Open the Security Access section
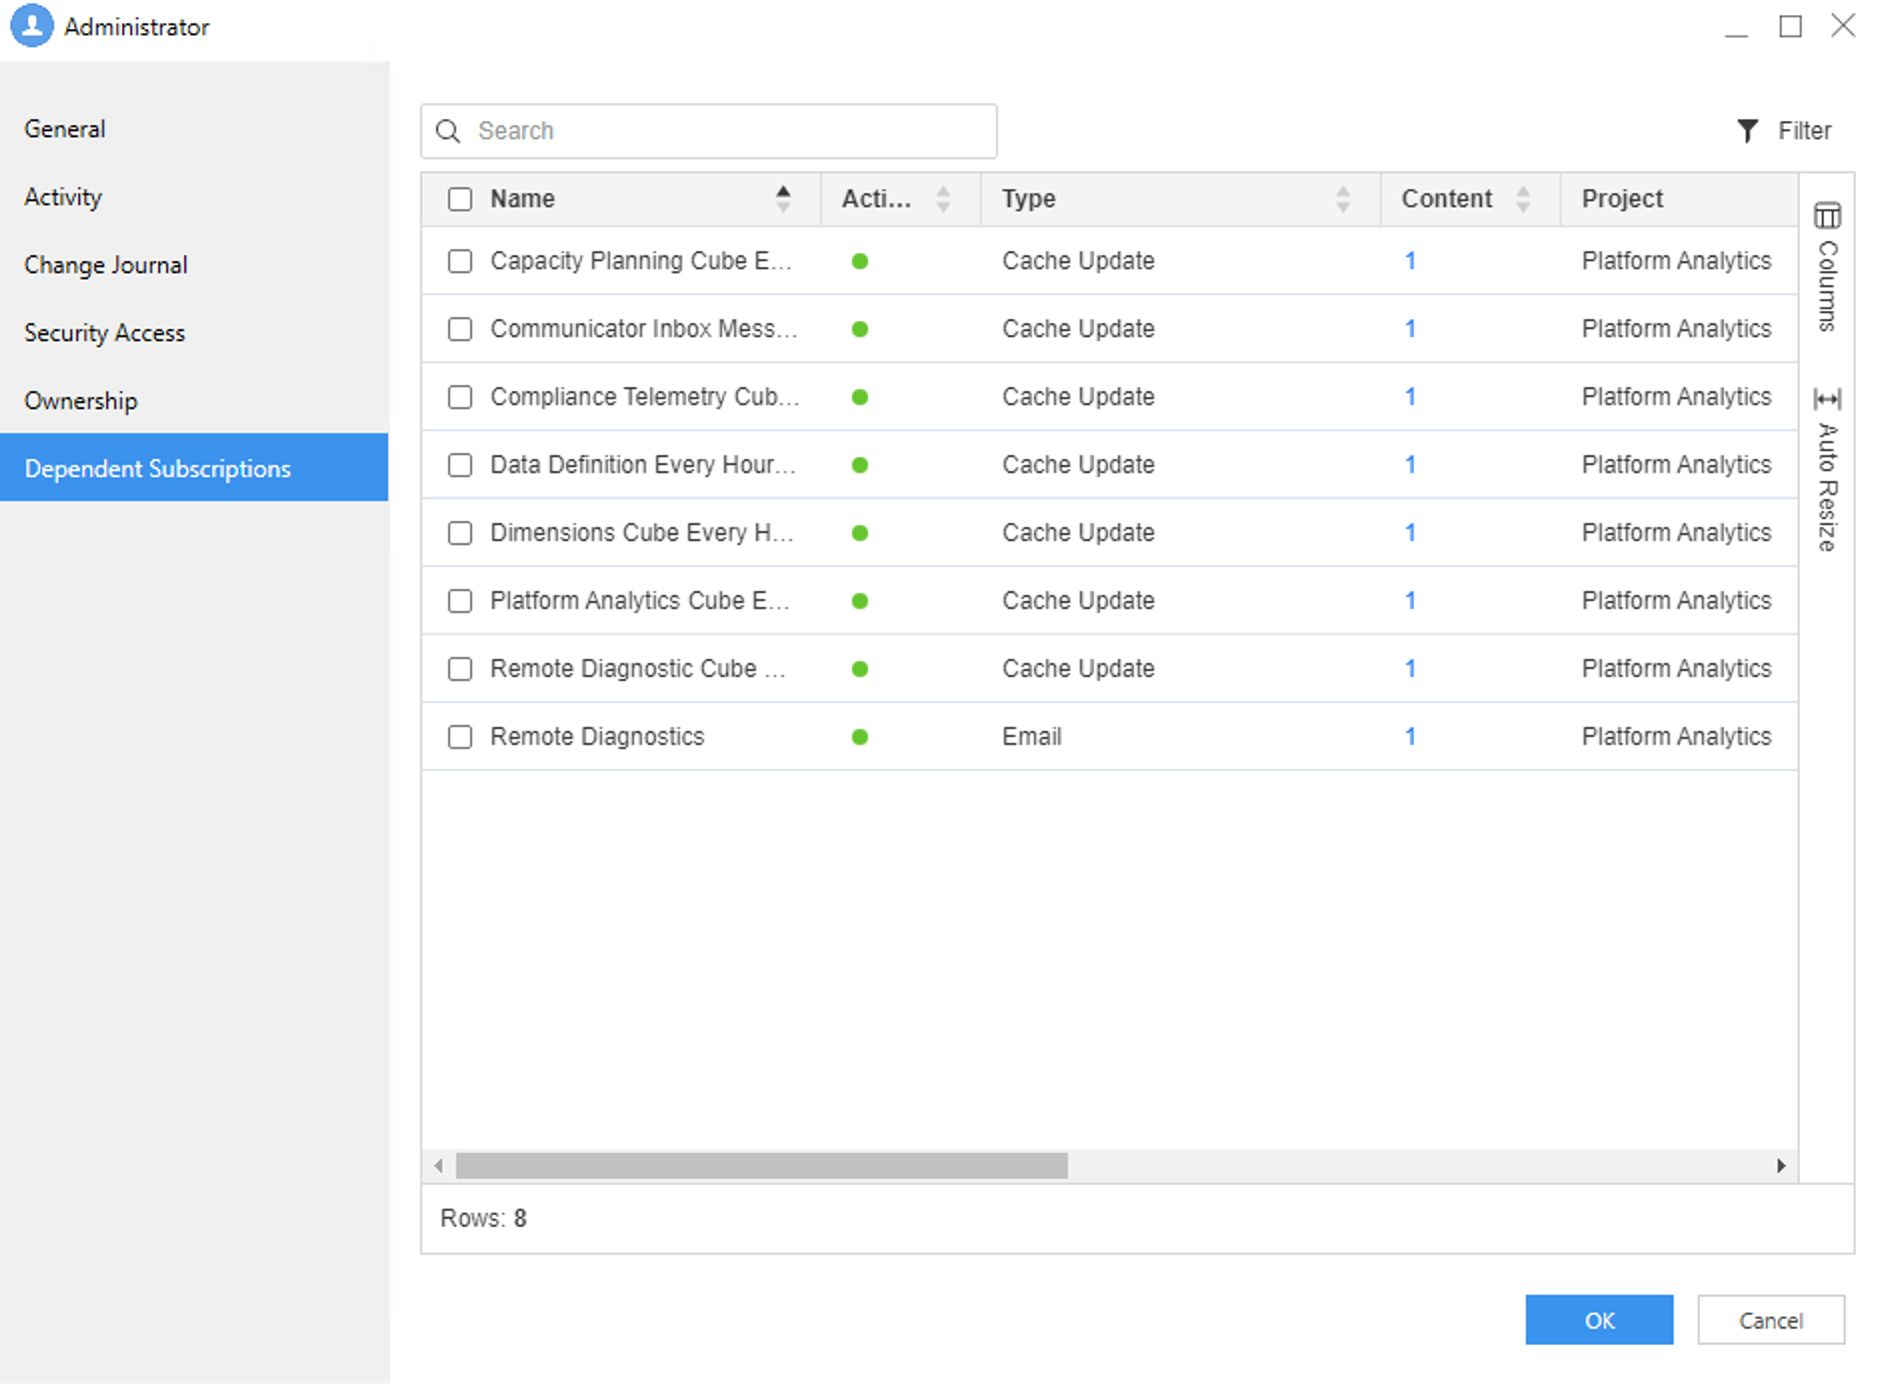Viewport: 1884px width, 1384px height. 105,333
